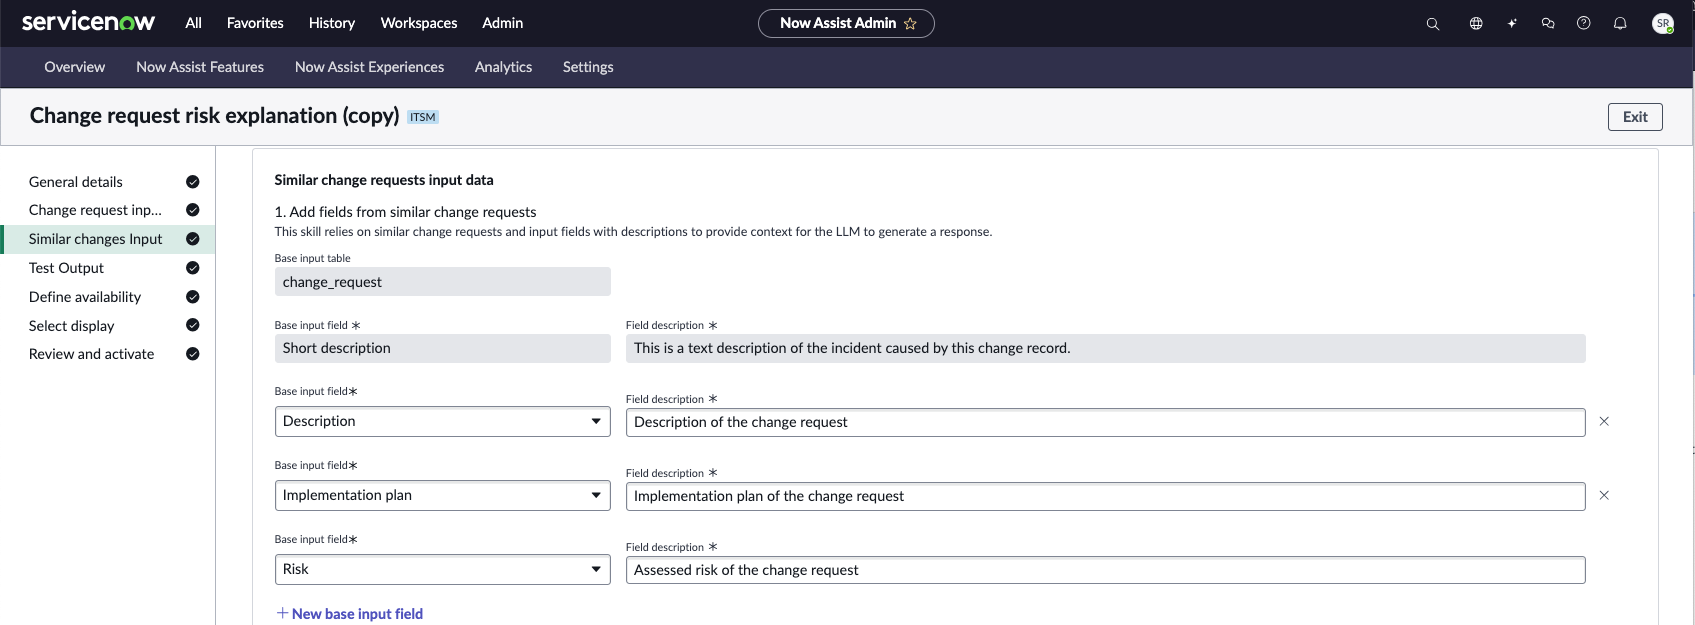This screenshot has height=625, width=1695.
Task: Click the read-only Short description field
Action: [442, 348]
